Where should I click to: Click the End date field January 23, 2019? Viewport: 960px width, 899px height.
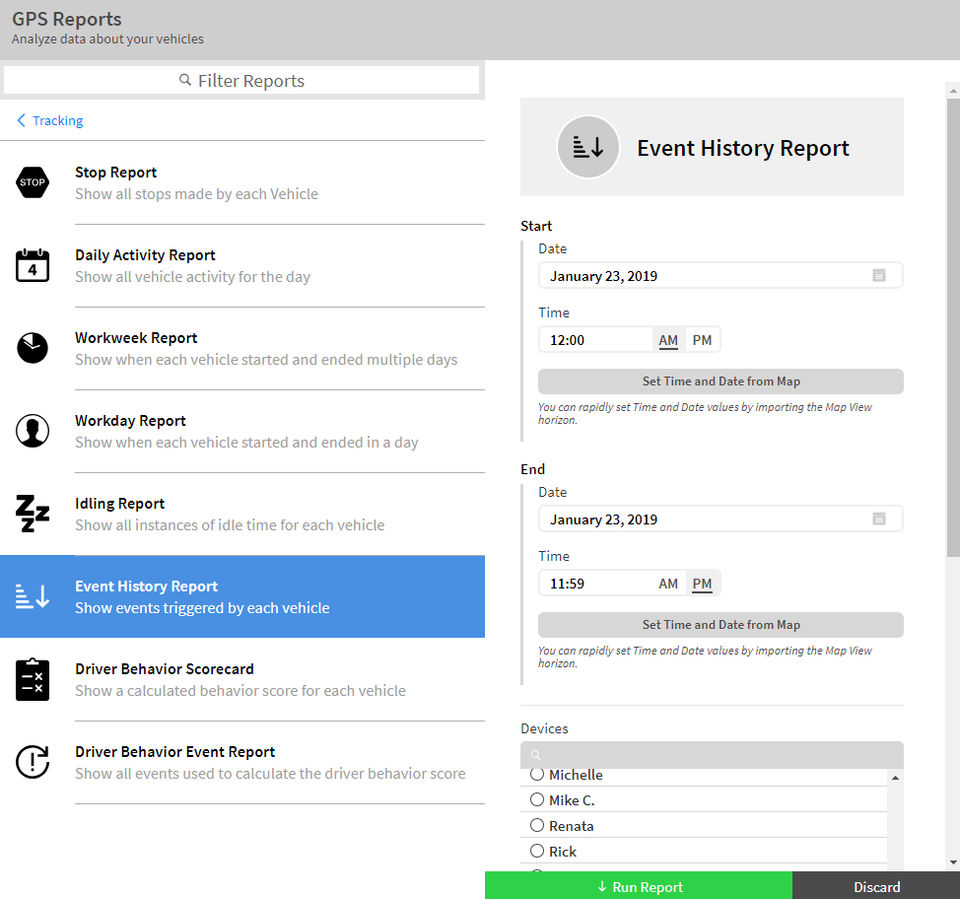(721, 519)
